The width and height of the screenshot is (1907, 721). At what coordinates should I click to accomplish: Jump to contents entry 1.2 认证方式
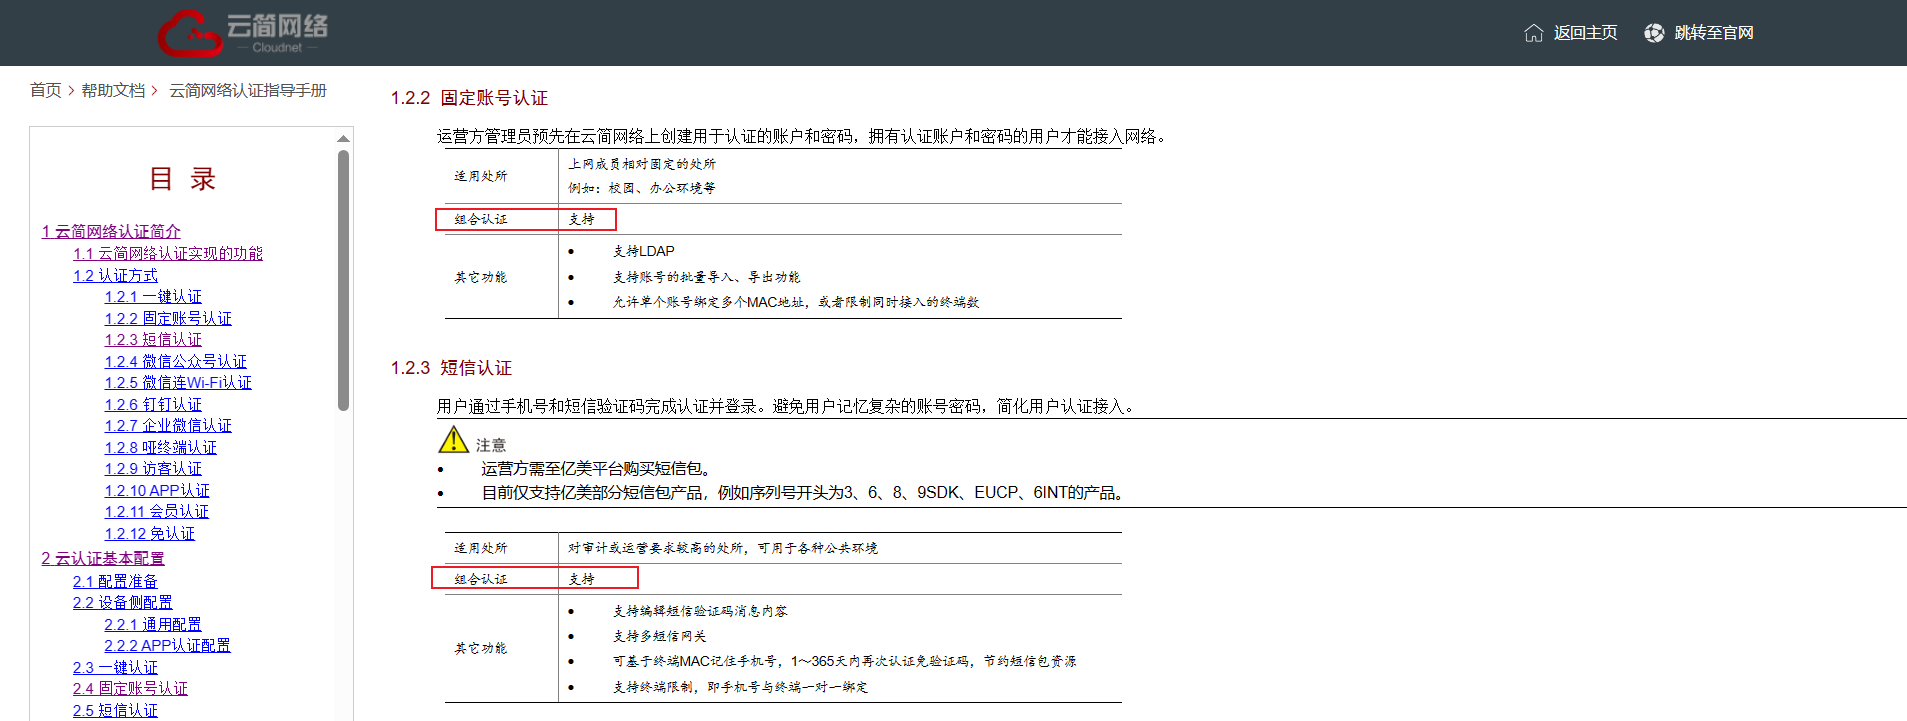(115, 275)
